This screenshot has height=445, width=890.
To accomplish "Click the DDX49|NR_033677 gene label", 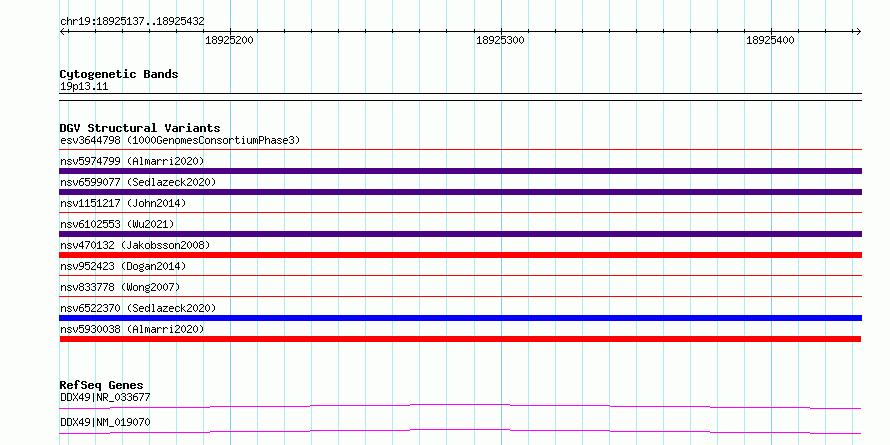I will [105, 397].
